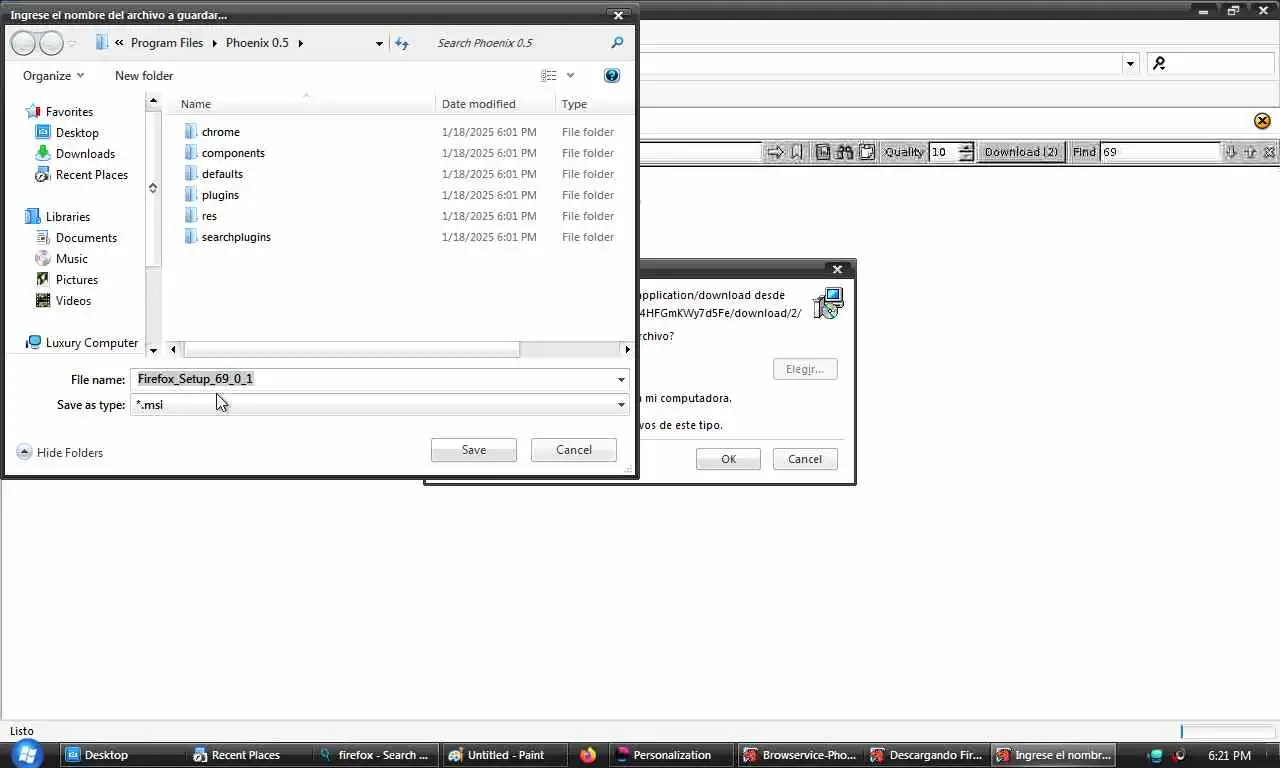Open the Organize dropdown menu
This screenshot has height=768, width=1280.
tap(53, 76)
